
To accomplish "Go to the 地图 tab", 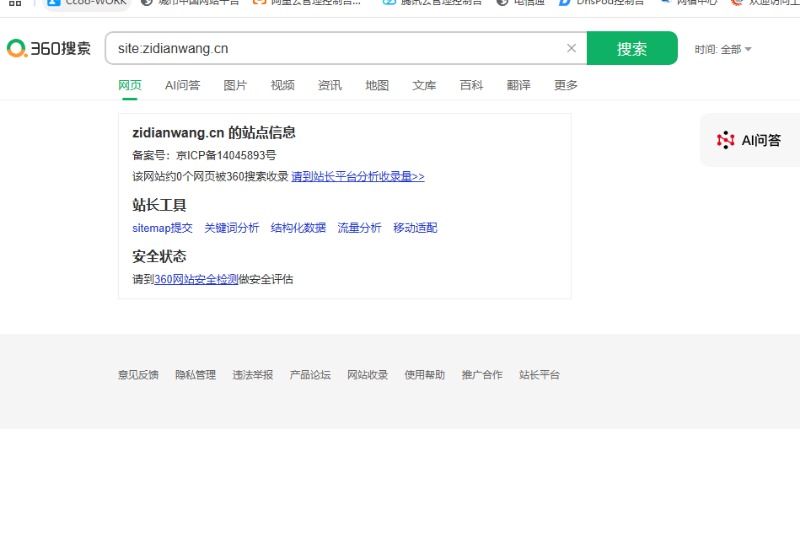I will pos(377,85).
